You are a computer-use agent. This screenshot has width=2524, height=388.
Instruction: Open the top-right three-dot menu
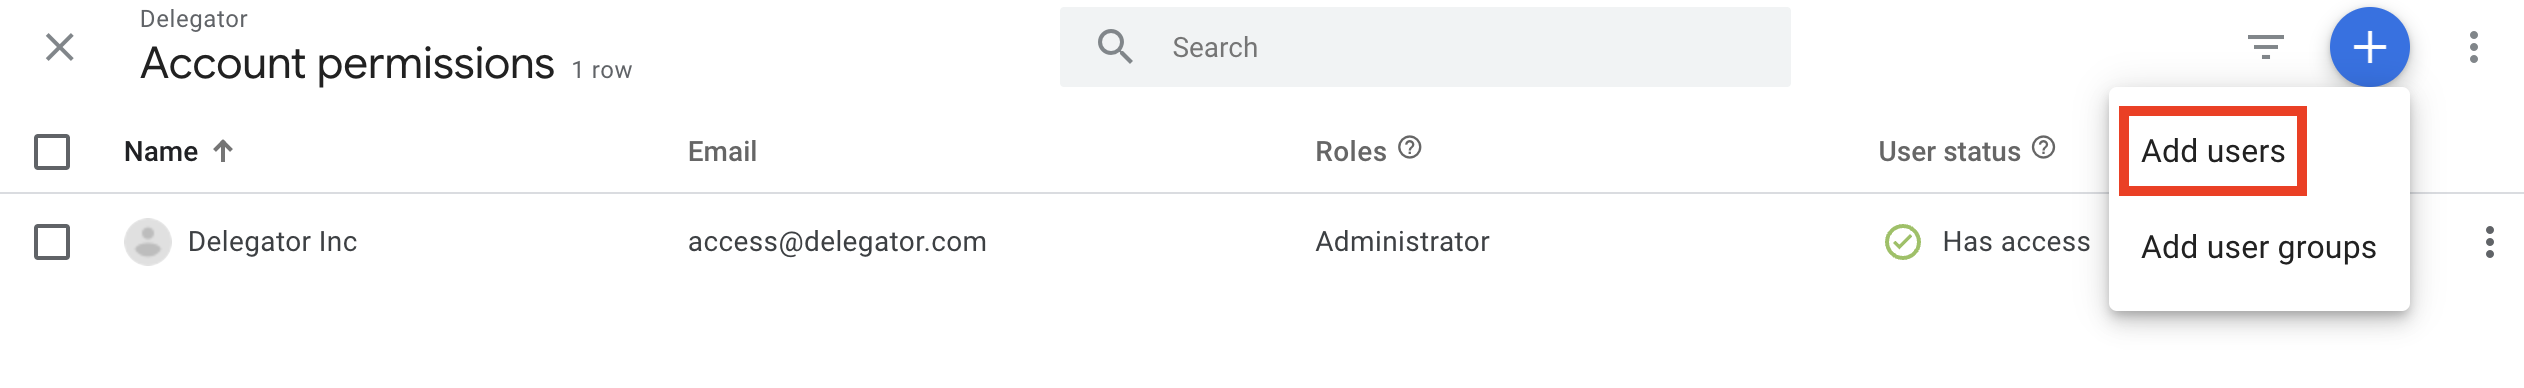[2474, 47]
